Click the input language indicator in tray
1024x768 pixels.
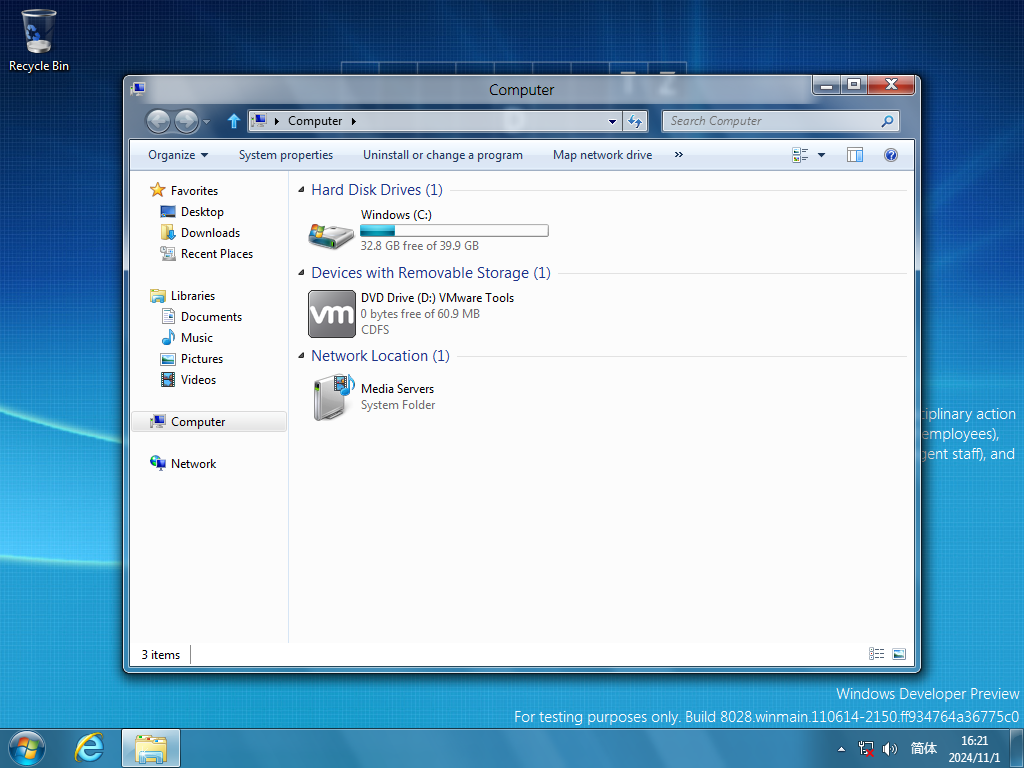[x=923, y=748]
